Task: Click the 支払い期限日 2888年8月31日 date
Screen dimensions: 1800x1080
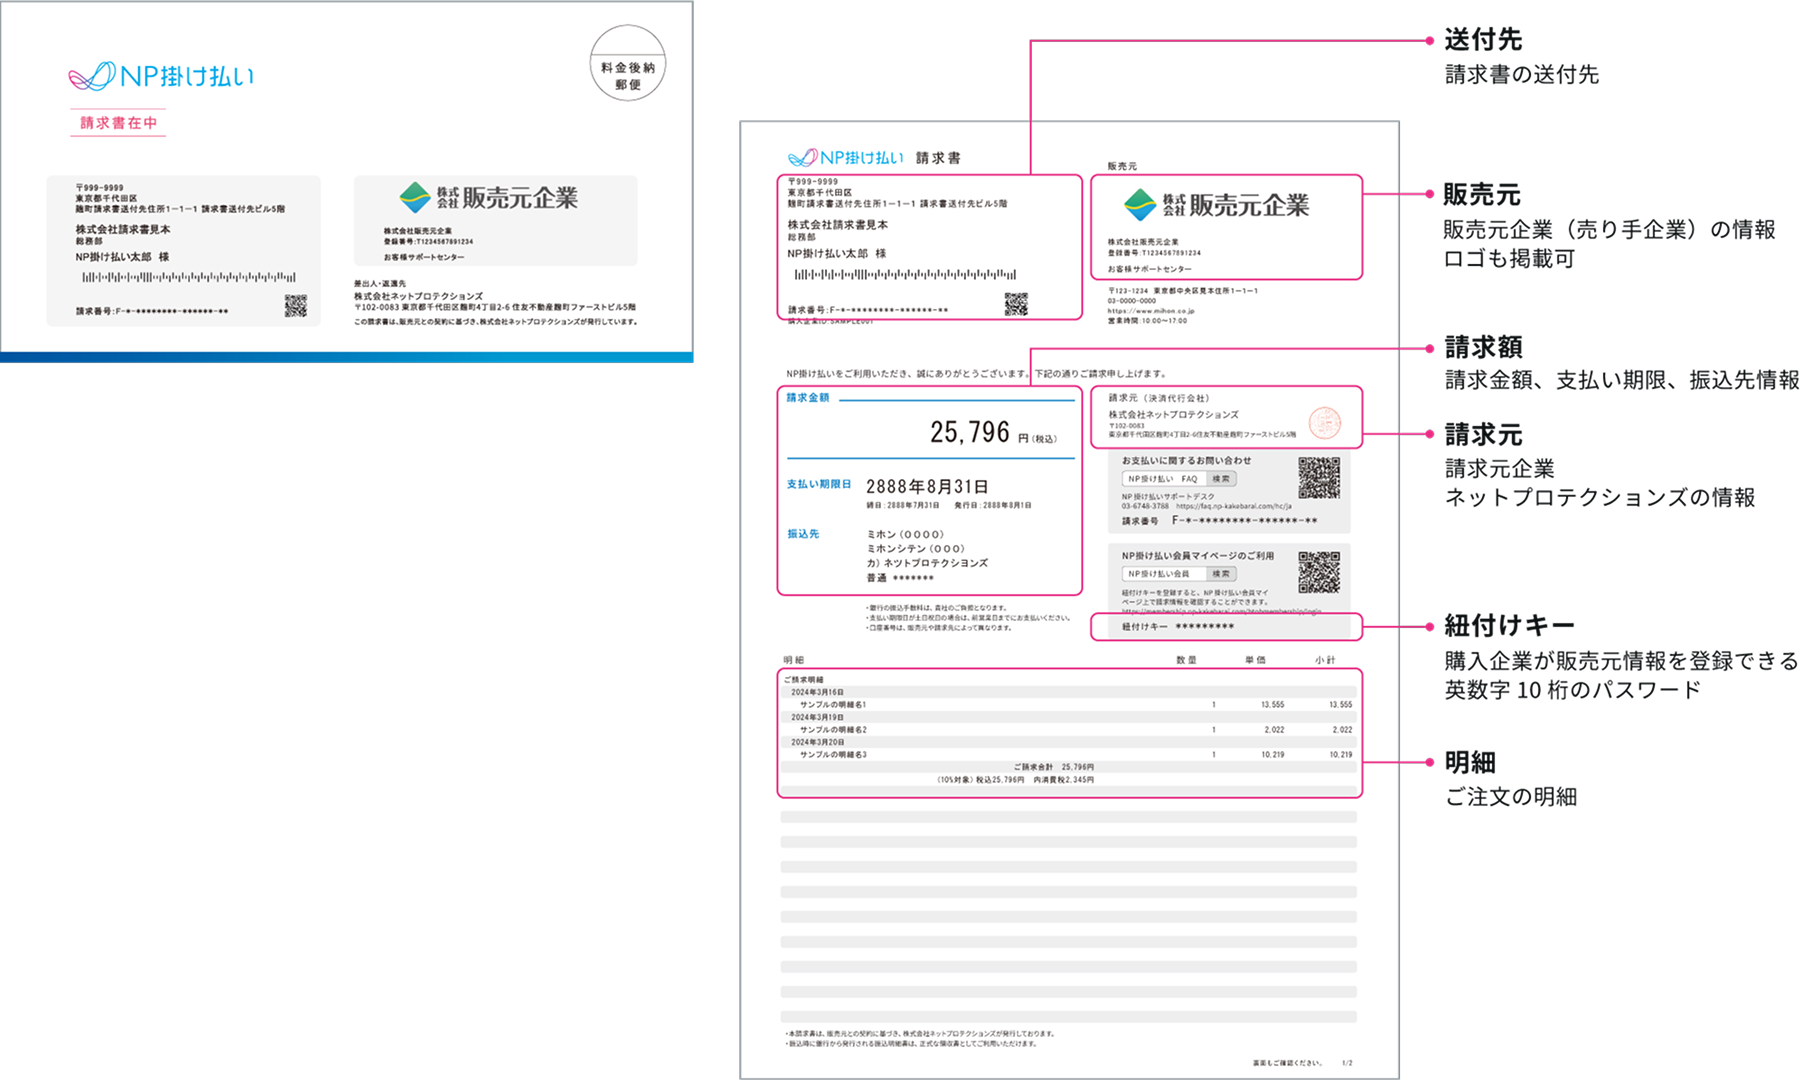Action: coord(926,487)
